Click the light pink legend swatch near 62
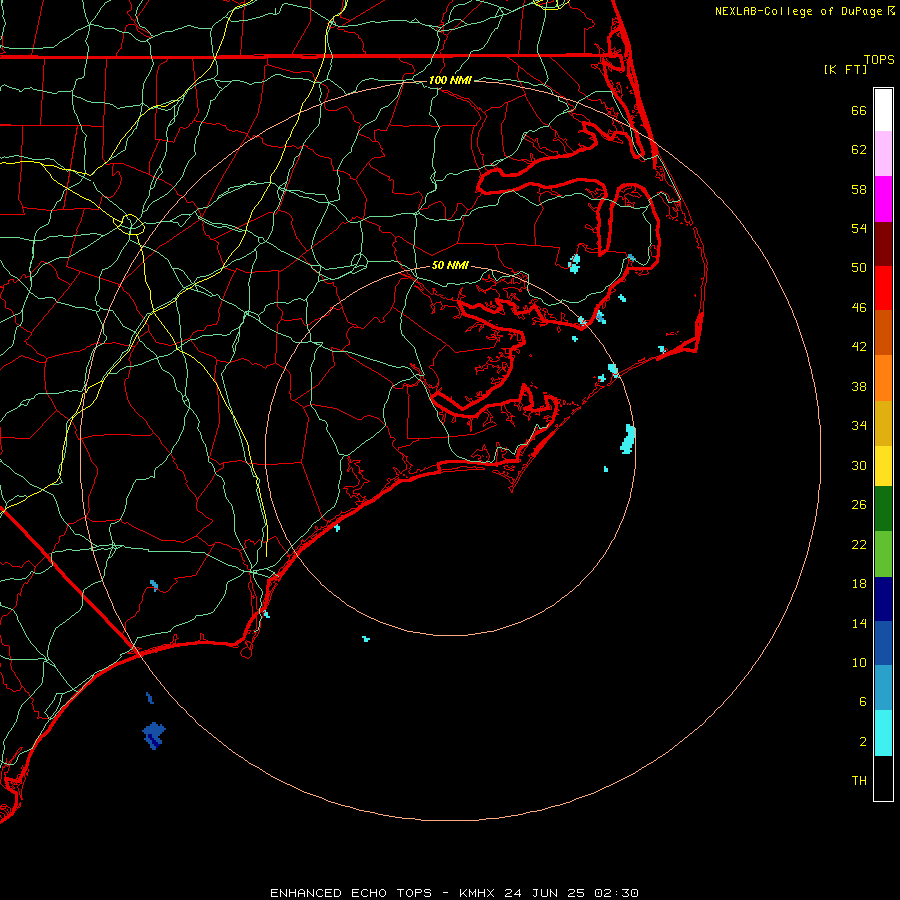The width and height of the screenshot is (900, 900). coord(883,153)
